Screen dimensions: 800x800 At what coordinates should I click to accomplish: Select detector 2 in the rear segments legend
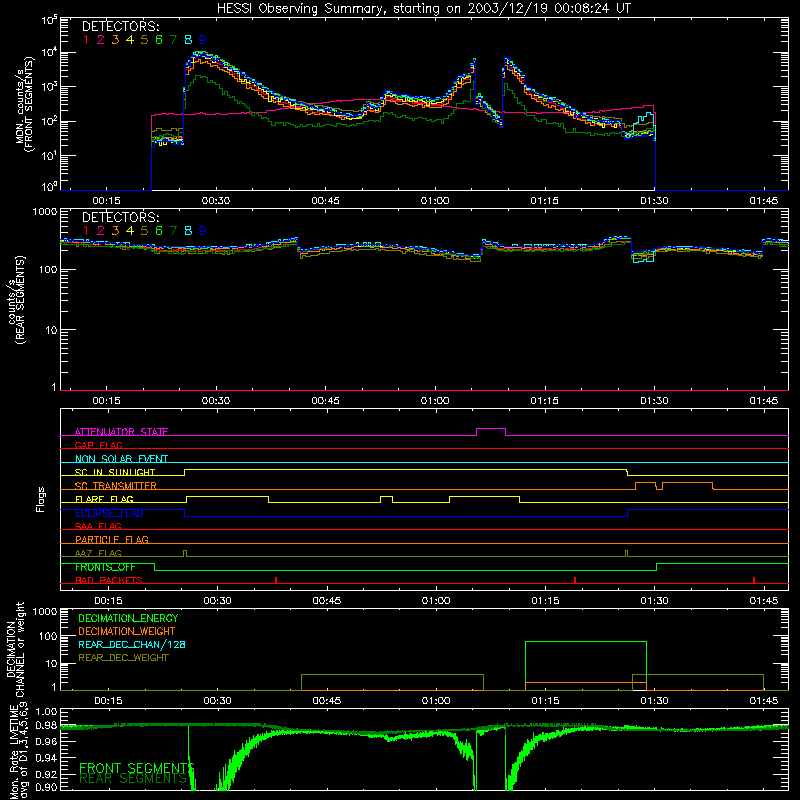(x=101, y=231)
